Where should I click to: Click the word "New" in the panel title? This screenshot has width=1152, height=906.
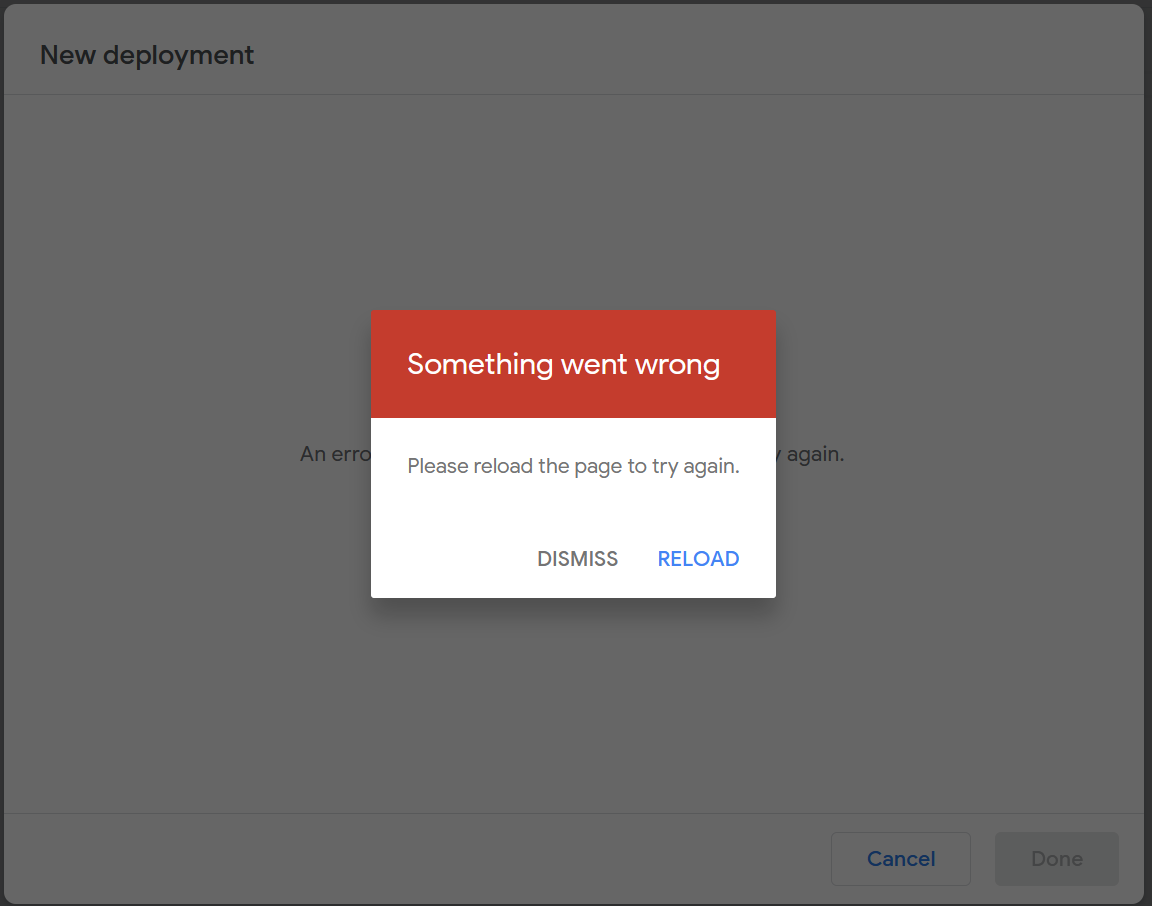tap(68, 55)
